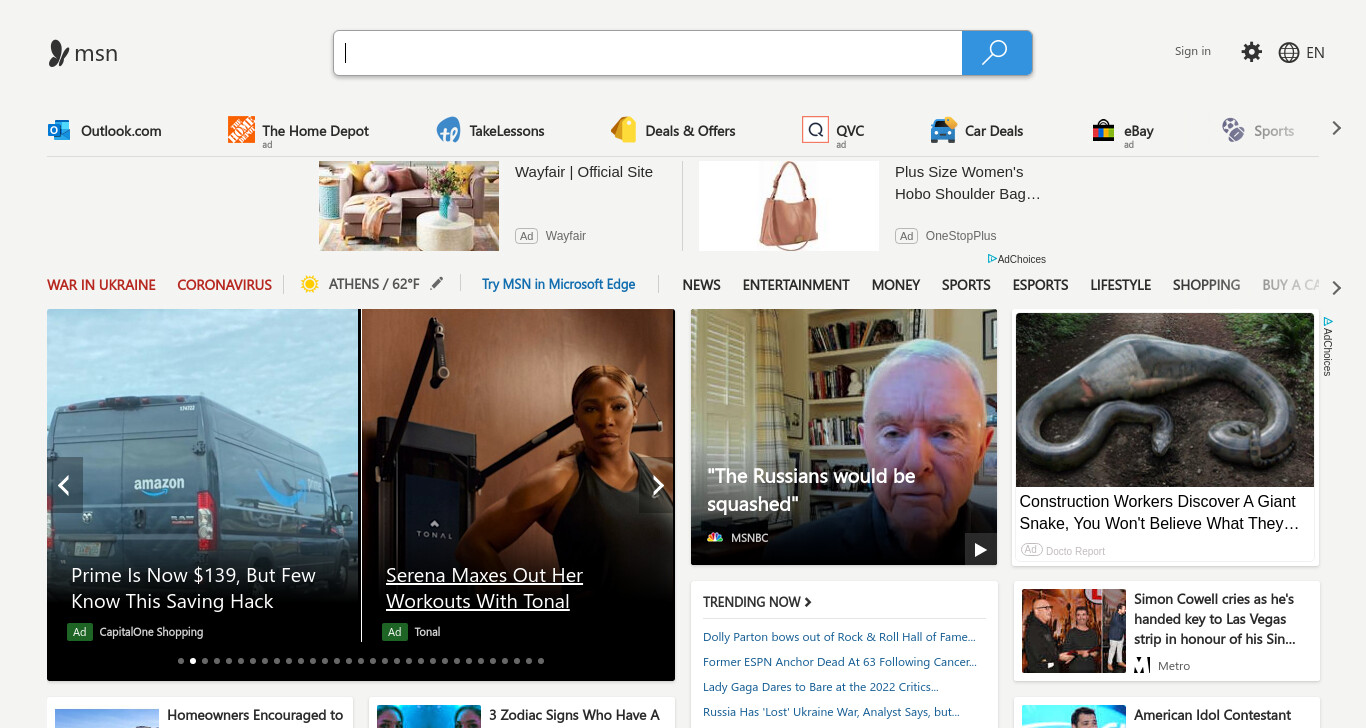Click the TakeLessons icon

[x=448, y=130]
